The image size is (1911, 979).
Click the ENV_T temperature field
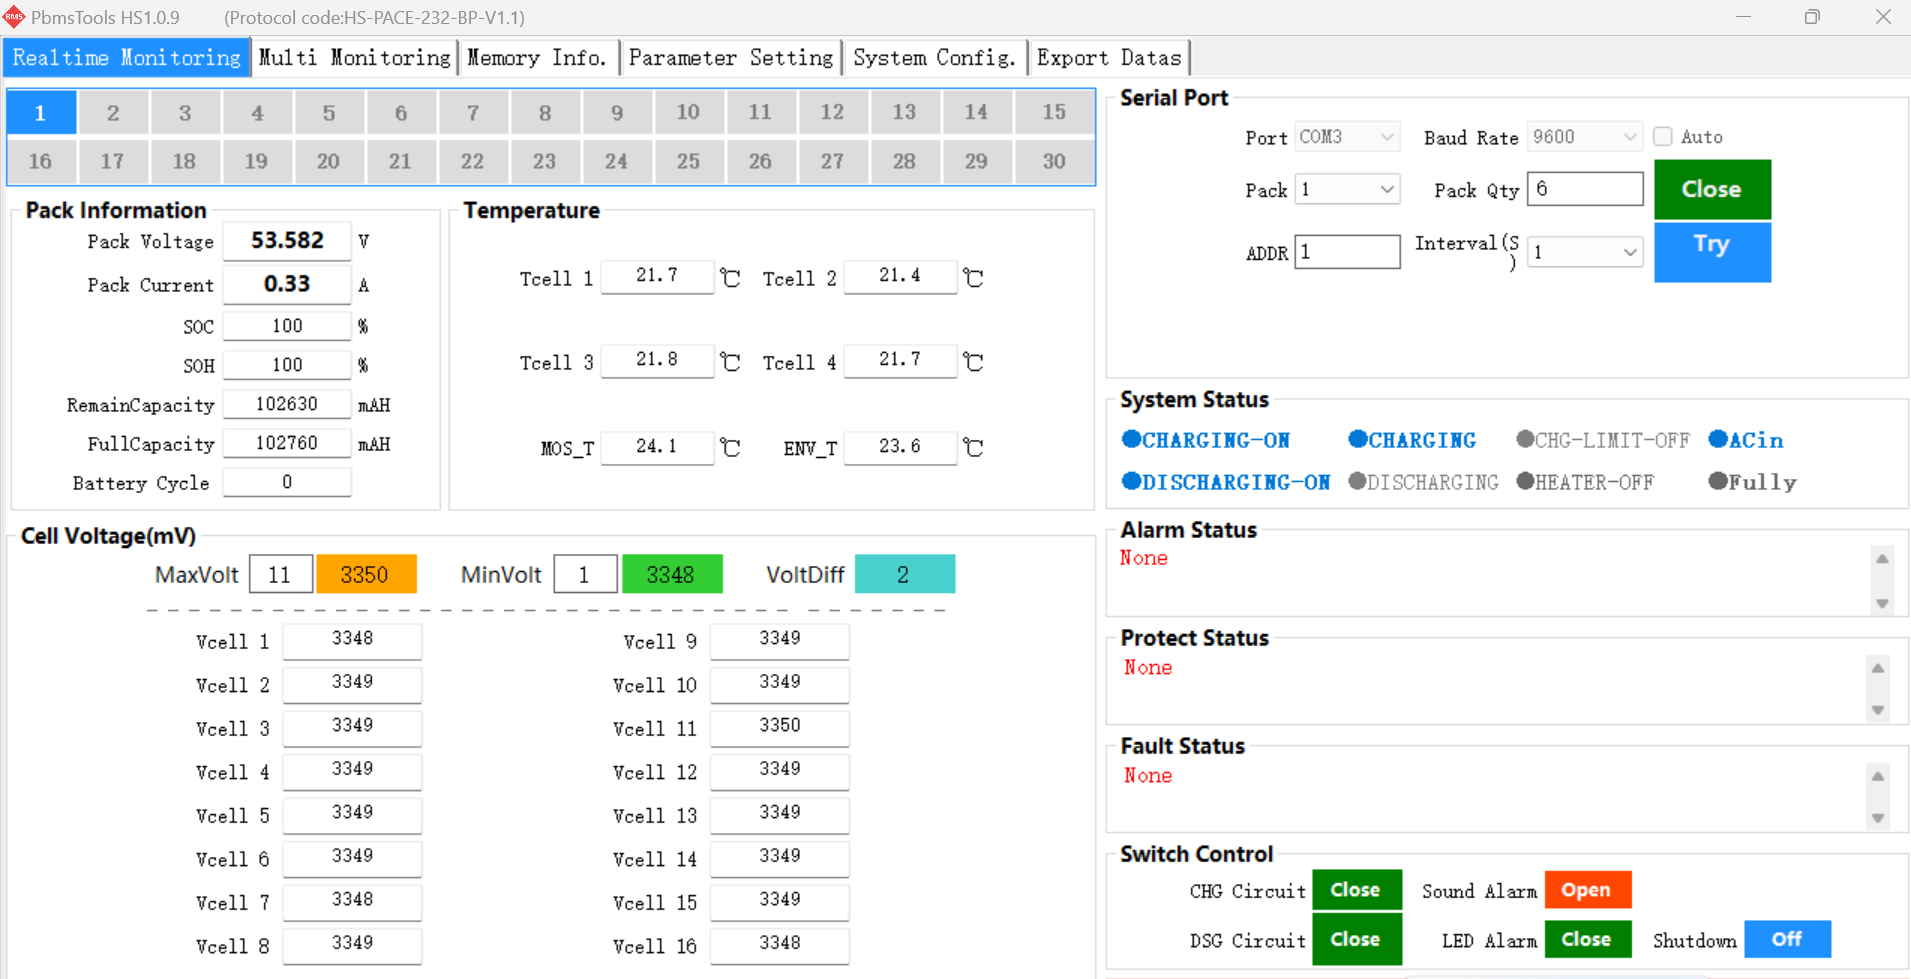click(900, 447)
